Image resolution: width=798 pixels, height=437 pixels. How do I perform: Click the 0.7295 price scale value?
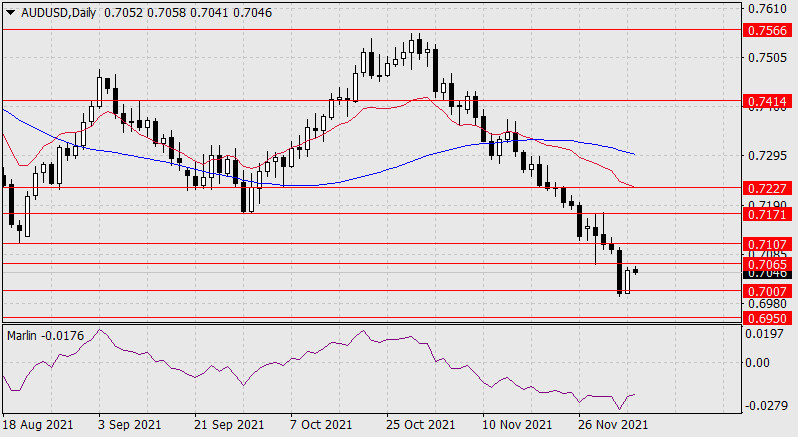click(767, 155)
